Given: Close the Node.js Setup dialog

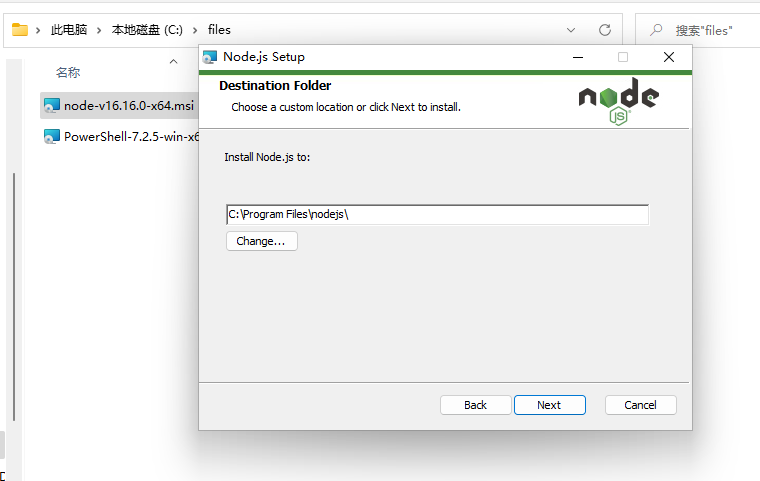Looking at the screenshot, I should click(x=669, y=57).
